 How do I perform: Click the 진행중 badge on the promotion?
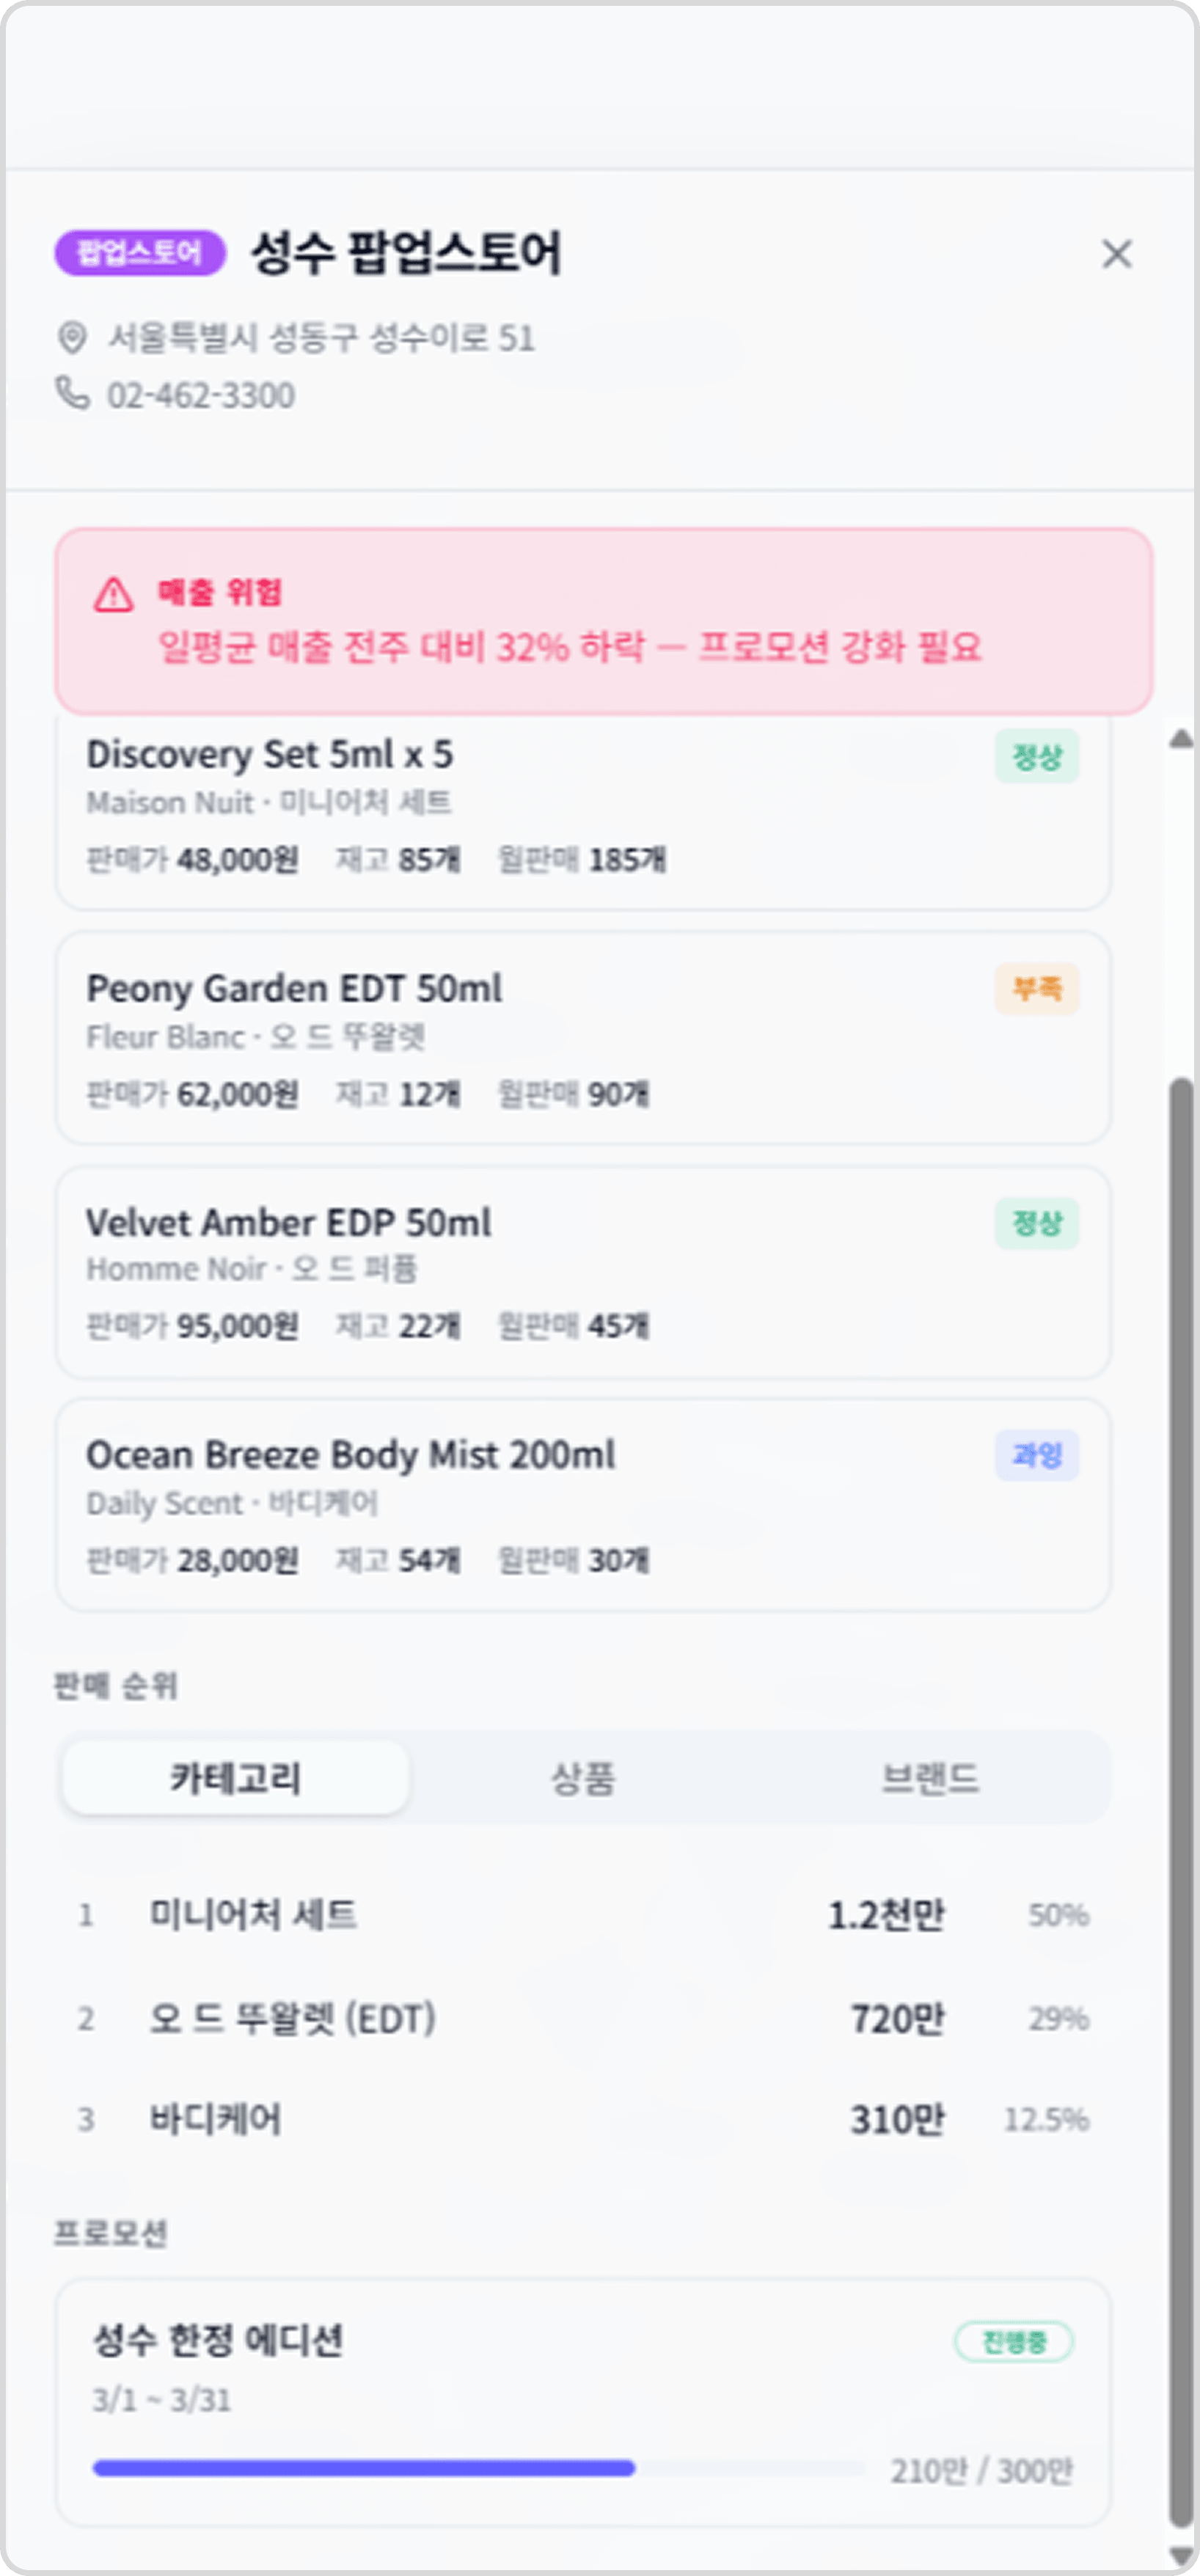tap(1014, 2341)
